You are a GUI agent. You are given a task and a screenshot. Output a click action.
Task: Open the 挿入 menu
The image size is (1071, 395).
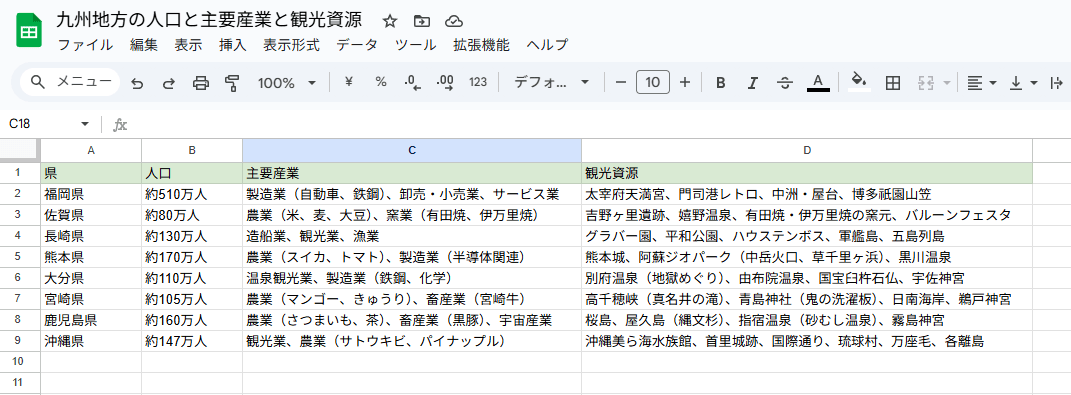coord(233,45)
